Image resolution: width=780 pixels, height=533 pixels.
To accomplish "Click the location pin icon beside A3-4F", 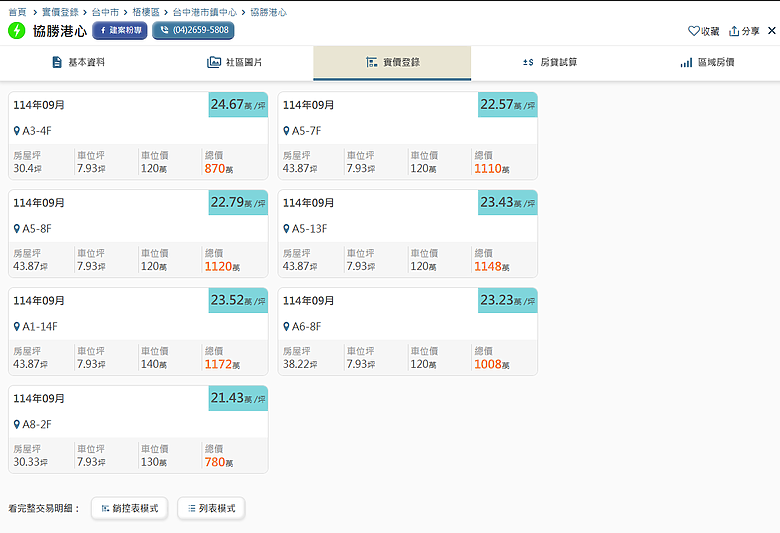I will coord(17,131).
